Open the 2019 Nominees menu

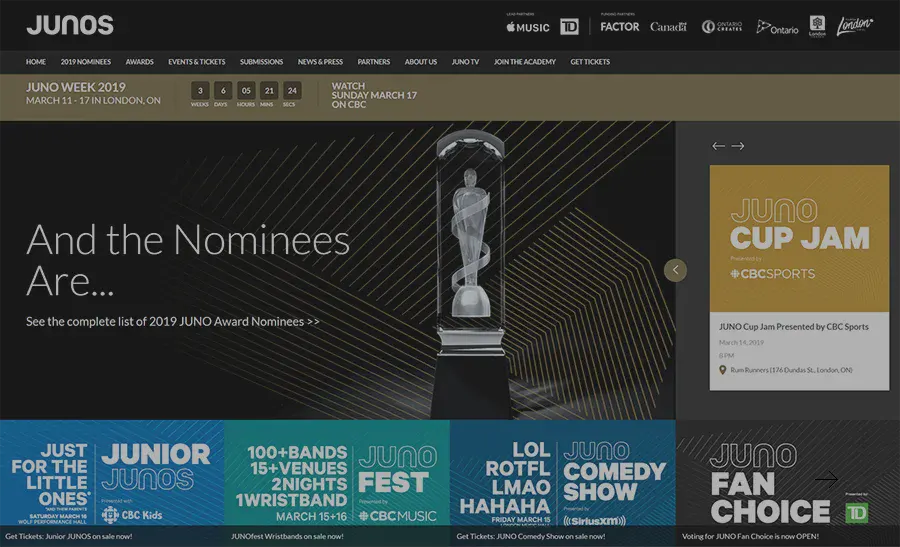click(x=85, y=62)
